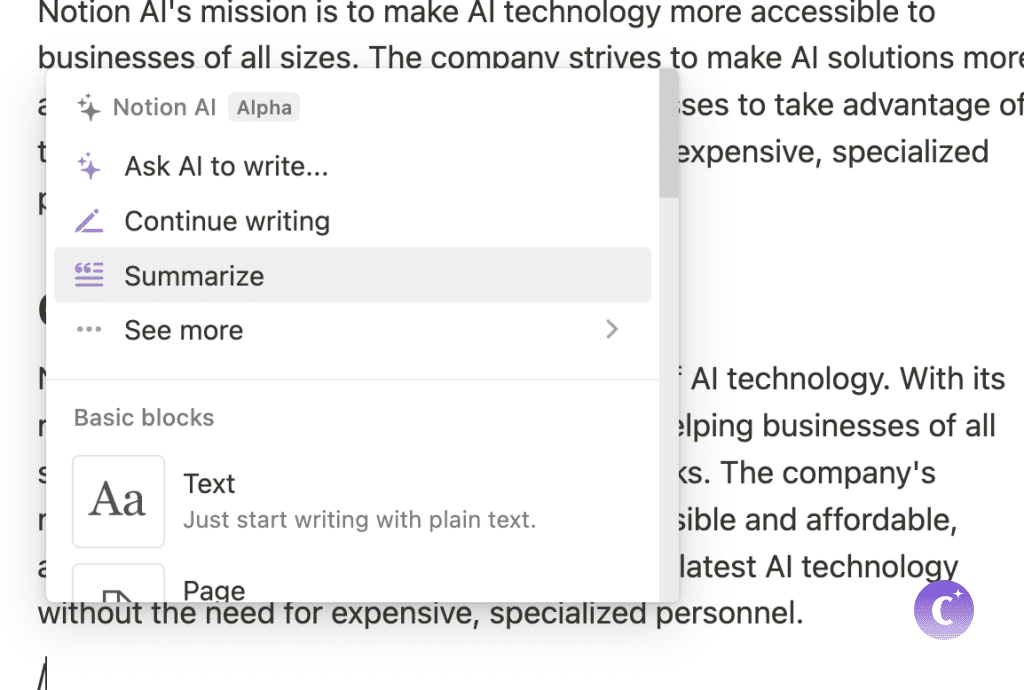The width and height of the screenshot is (1024, 690).
Task: Click the sparkle icon in Notion AI header
Action: pos(89,108)
